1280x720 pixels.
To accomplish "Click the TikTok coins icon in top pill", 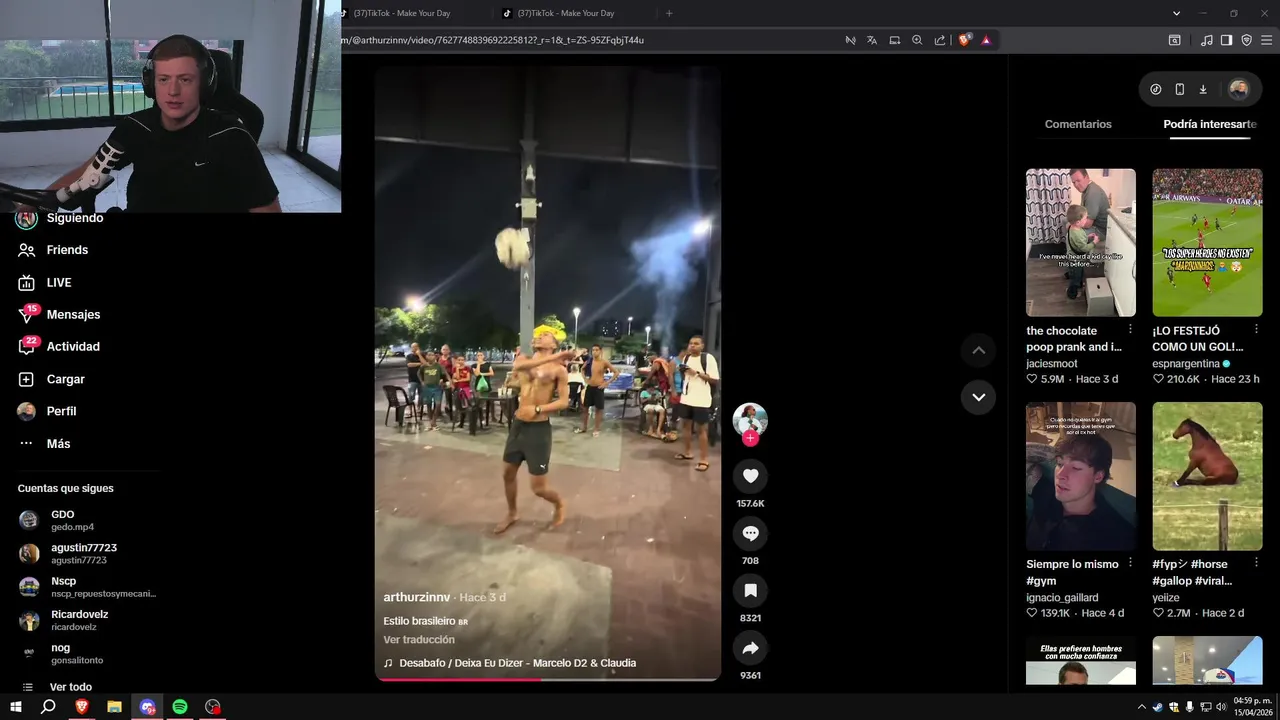I will click(1156, 89).
